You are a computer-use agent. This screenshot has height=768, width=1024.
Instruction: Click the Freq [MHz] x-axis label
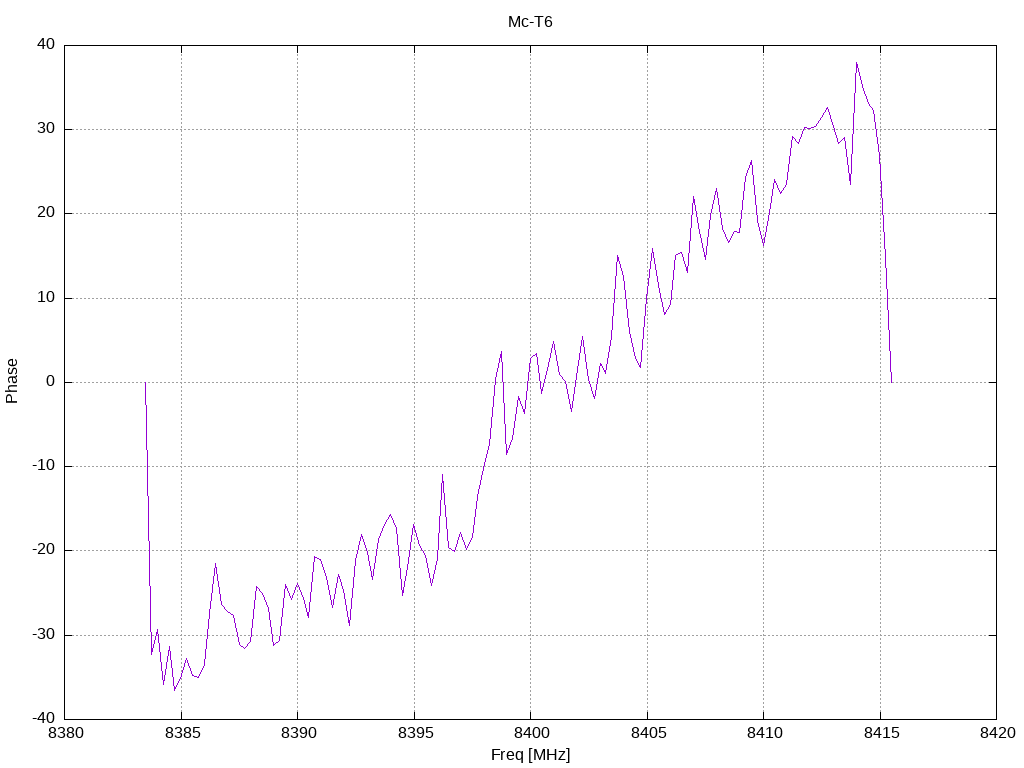(x=530, y=755)
